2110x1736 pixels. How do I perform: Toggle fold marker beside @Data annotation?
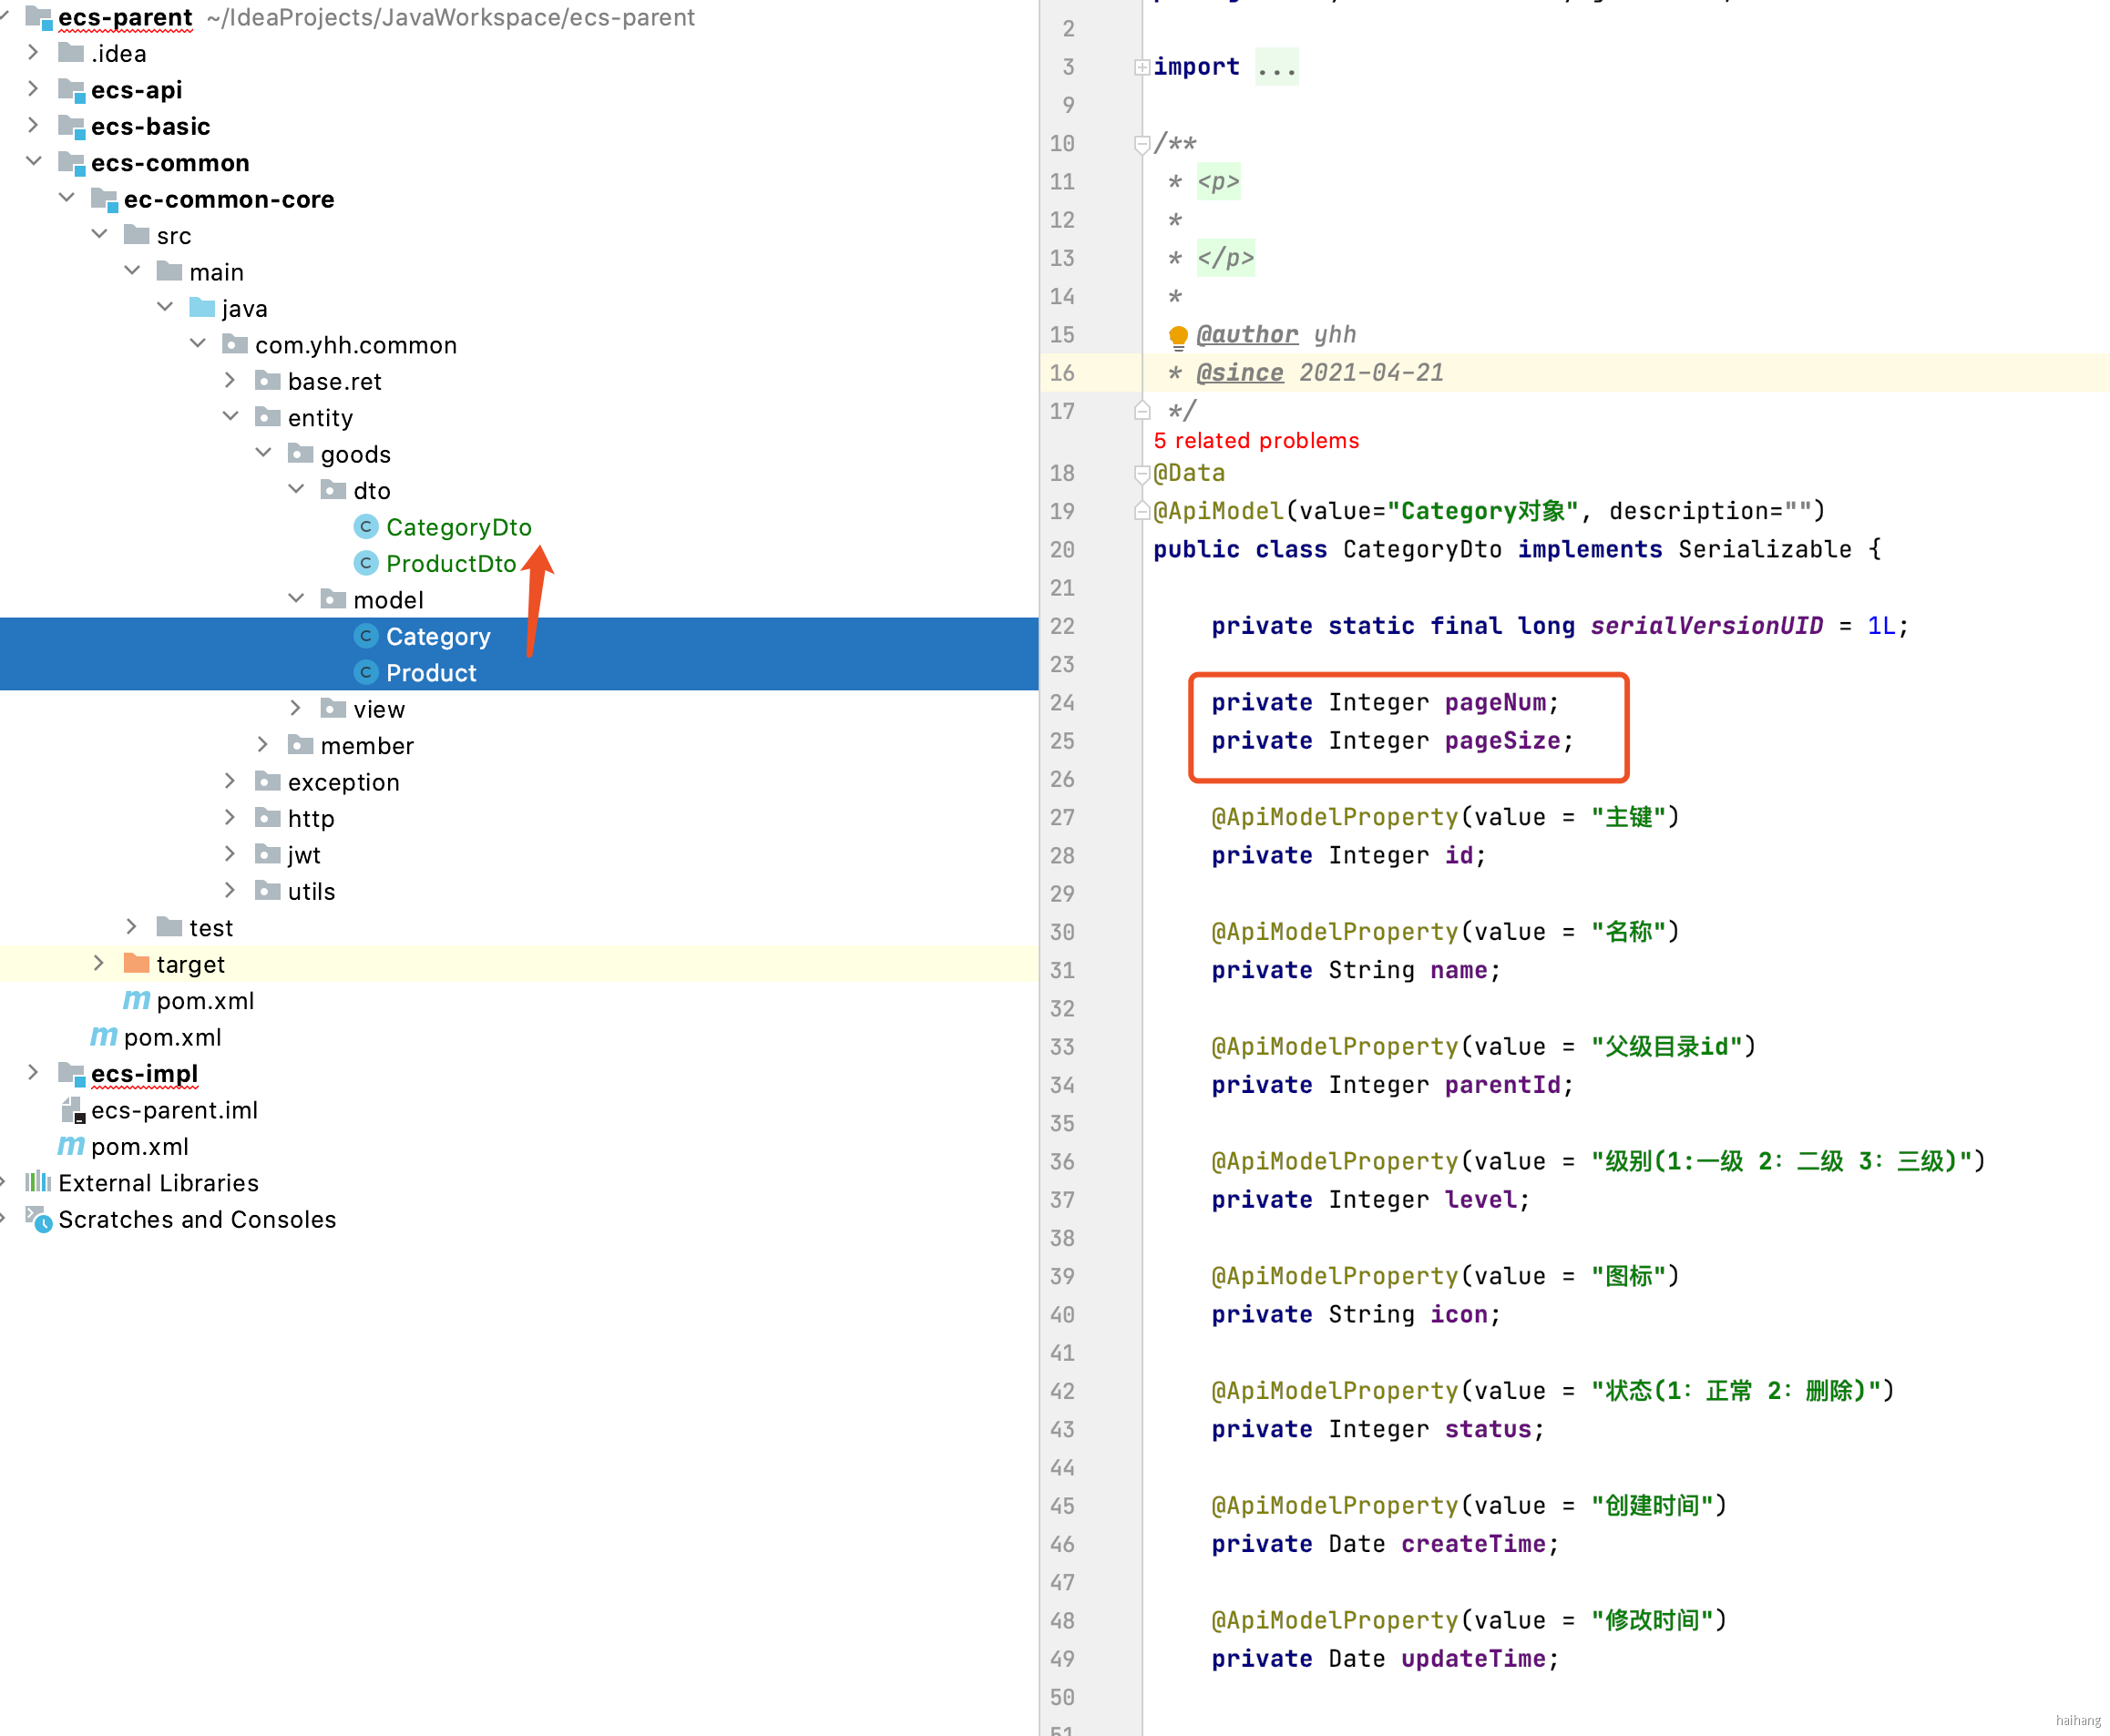[1141, 473]
